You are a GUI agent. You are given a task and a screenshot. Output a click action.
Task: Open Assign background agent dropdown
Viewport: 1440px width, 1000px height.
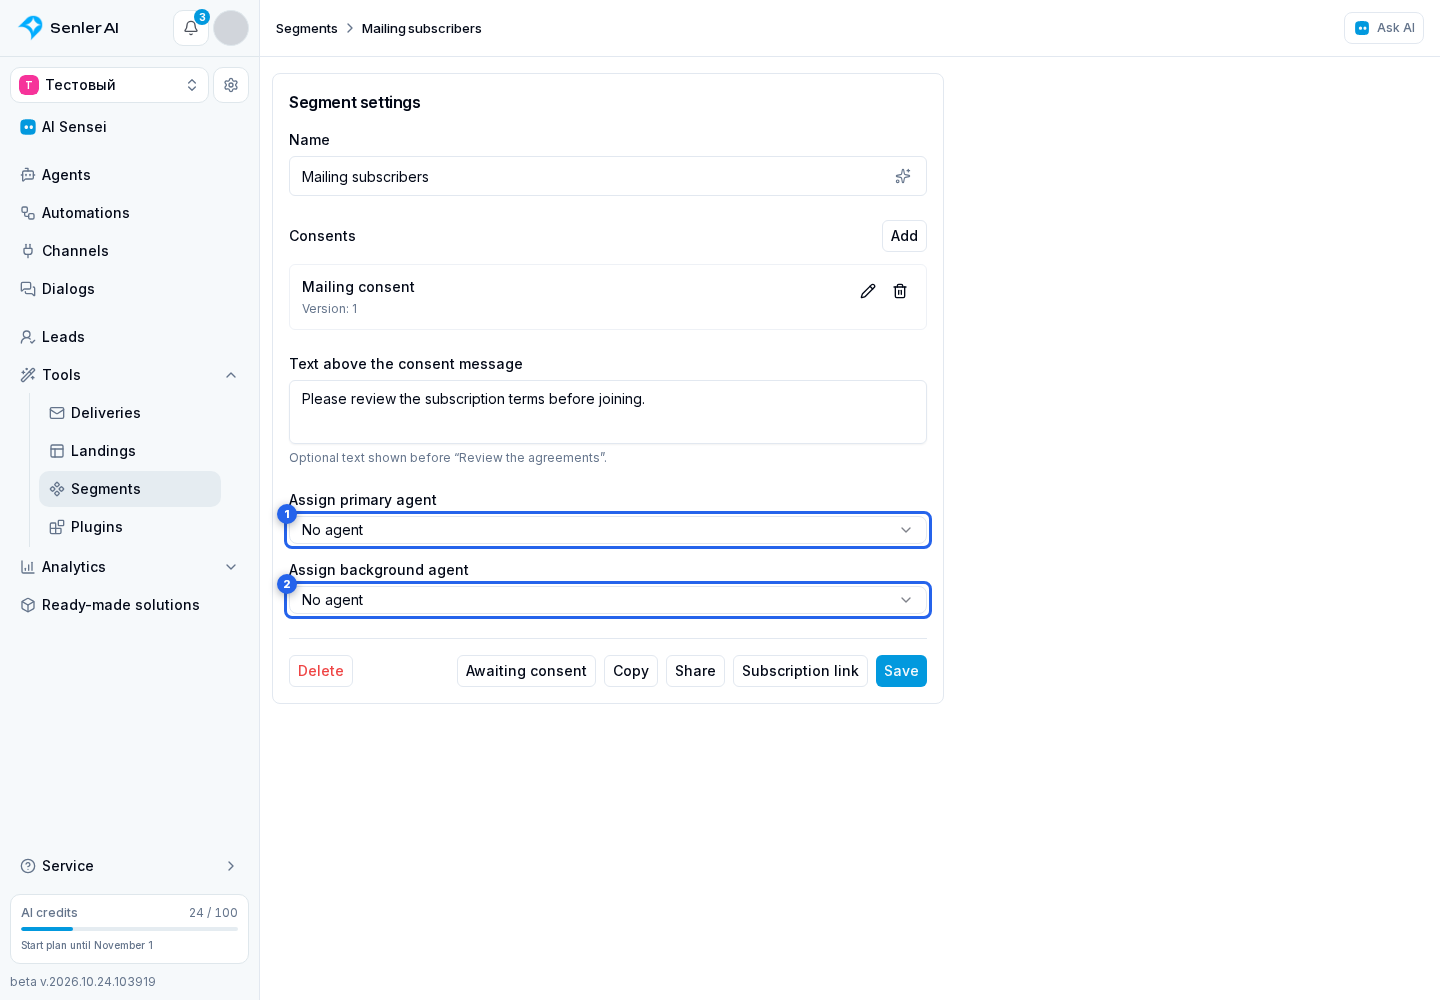(608, 600)
